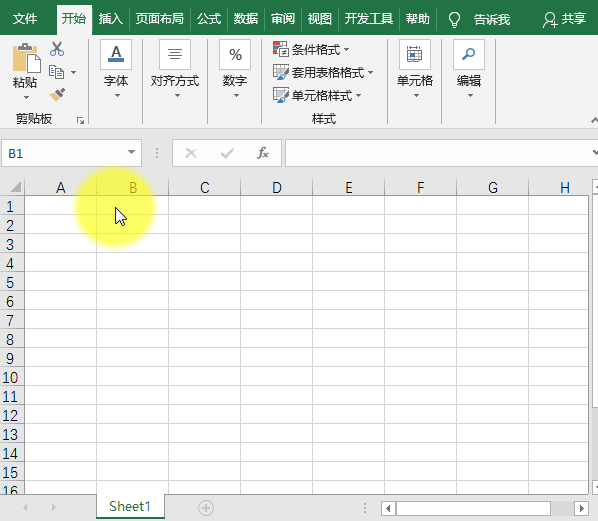
Task: Expand the 单元格 dropdown arrow
Action: [416, 96]
